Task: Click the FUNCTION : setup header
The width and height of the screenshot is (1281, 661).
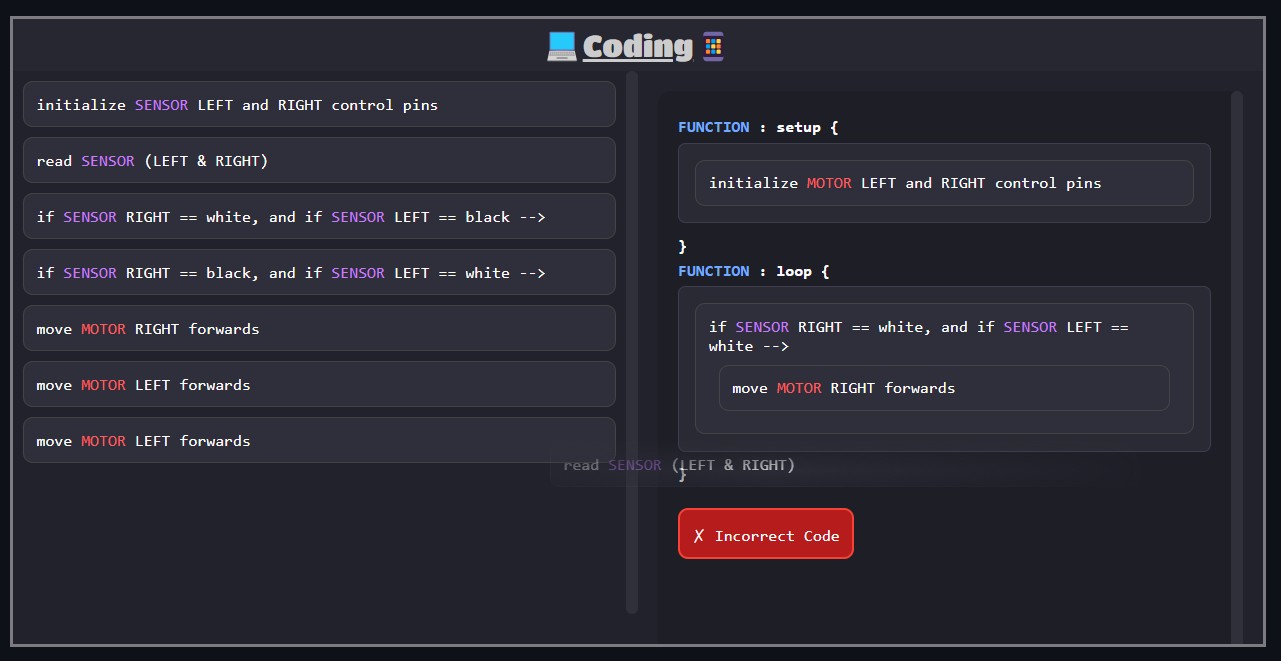Action: point(757,127)
